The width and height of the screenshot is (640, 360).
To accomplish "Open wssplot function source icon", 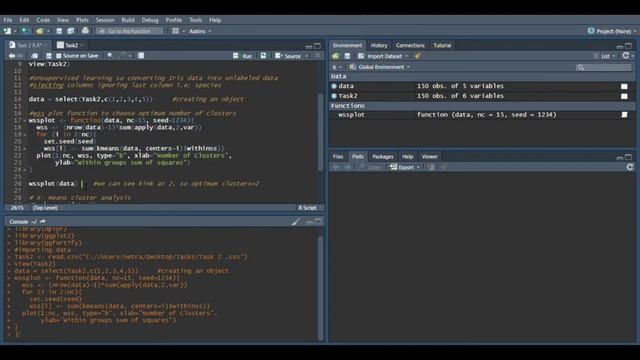I will (624, 115).
